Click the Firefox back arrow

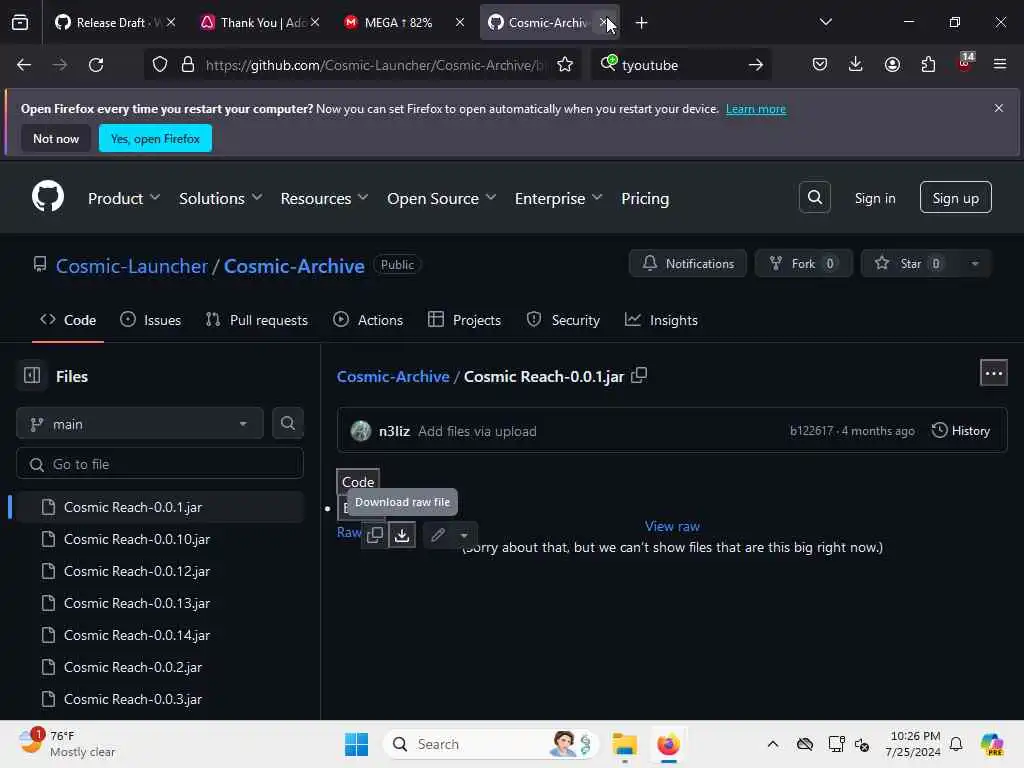pos(24,65)
